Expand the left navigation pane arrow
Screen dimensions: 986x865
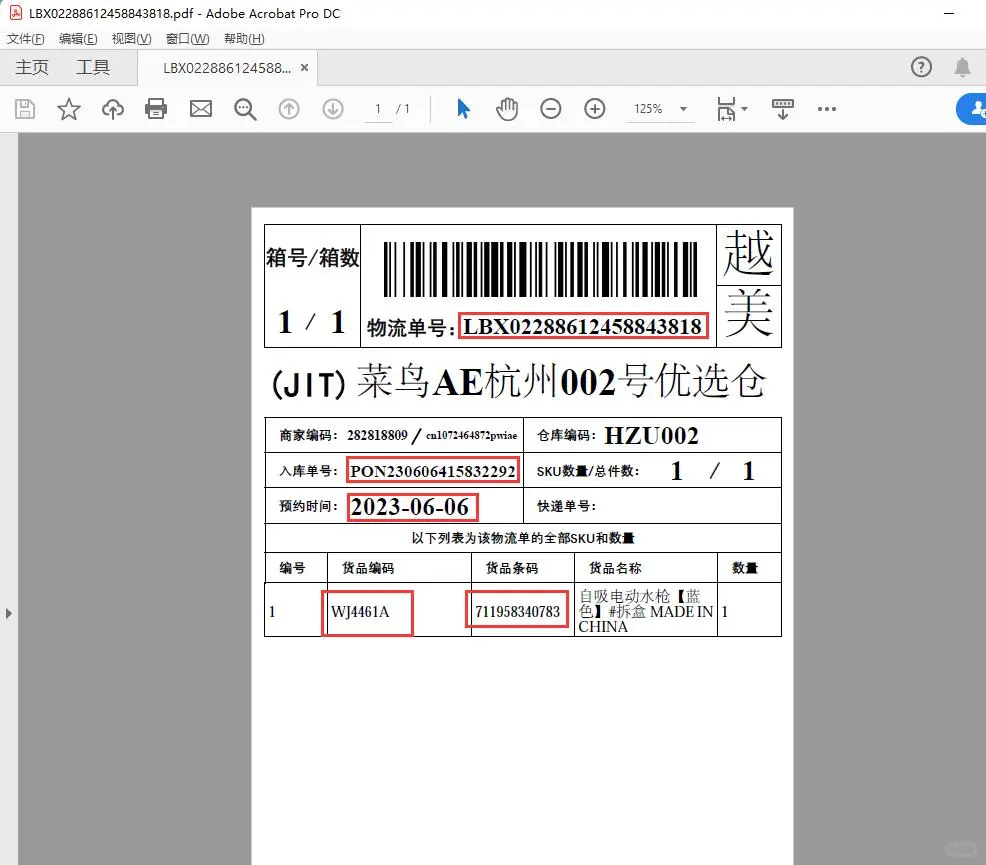coord(8,613)
